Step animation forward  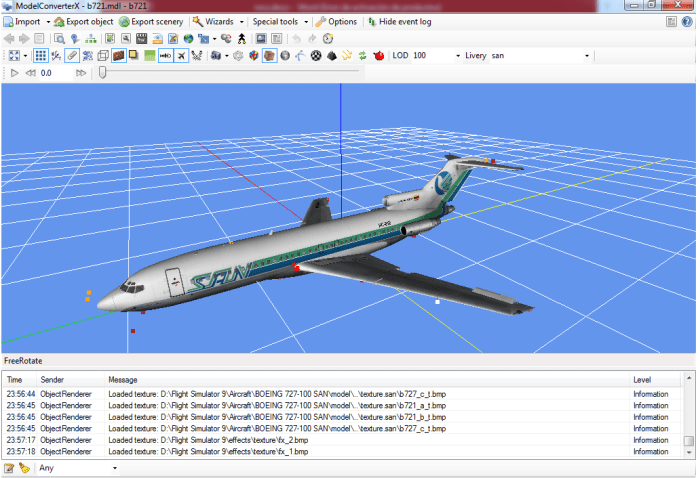point(81,73)
